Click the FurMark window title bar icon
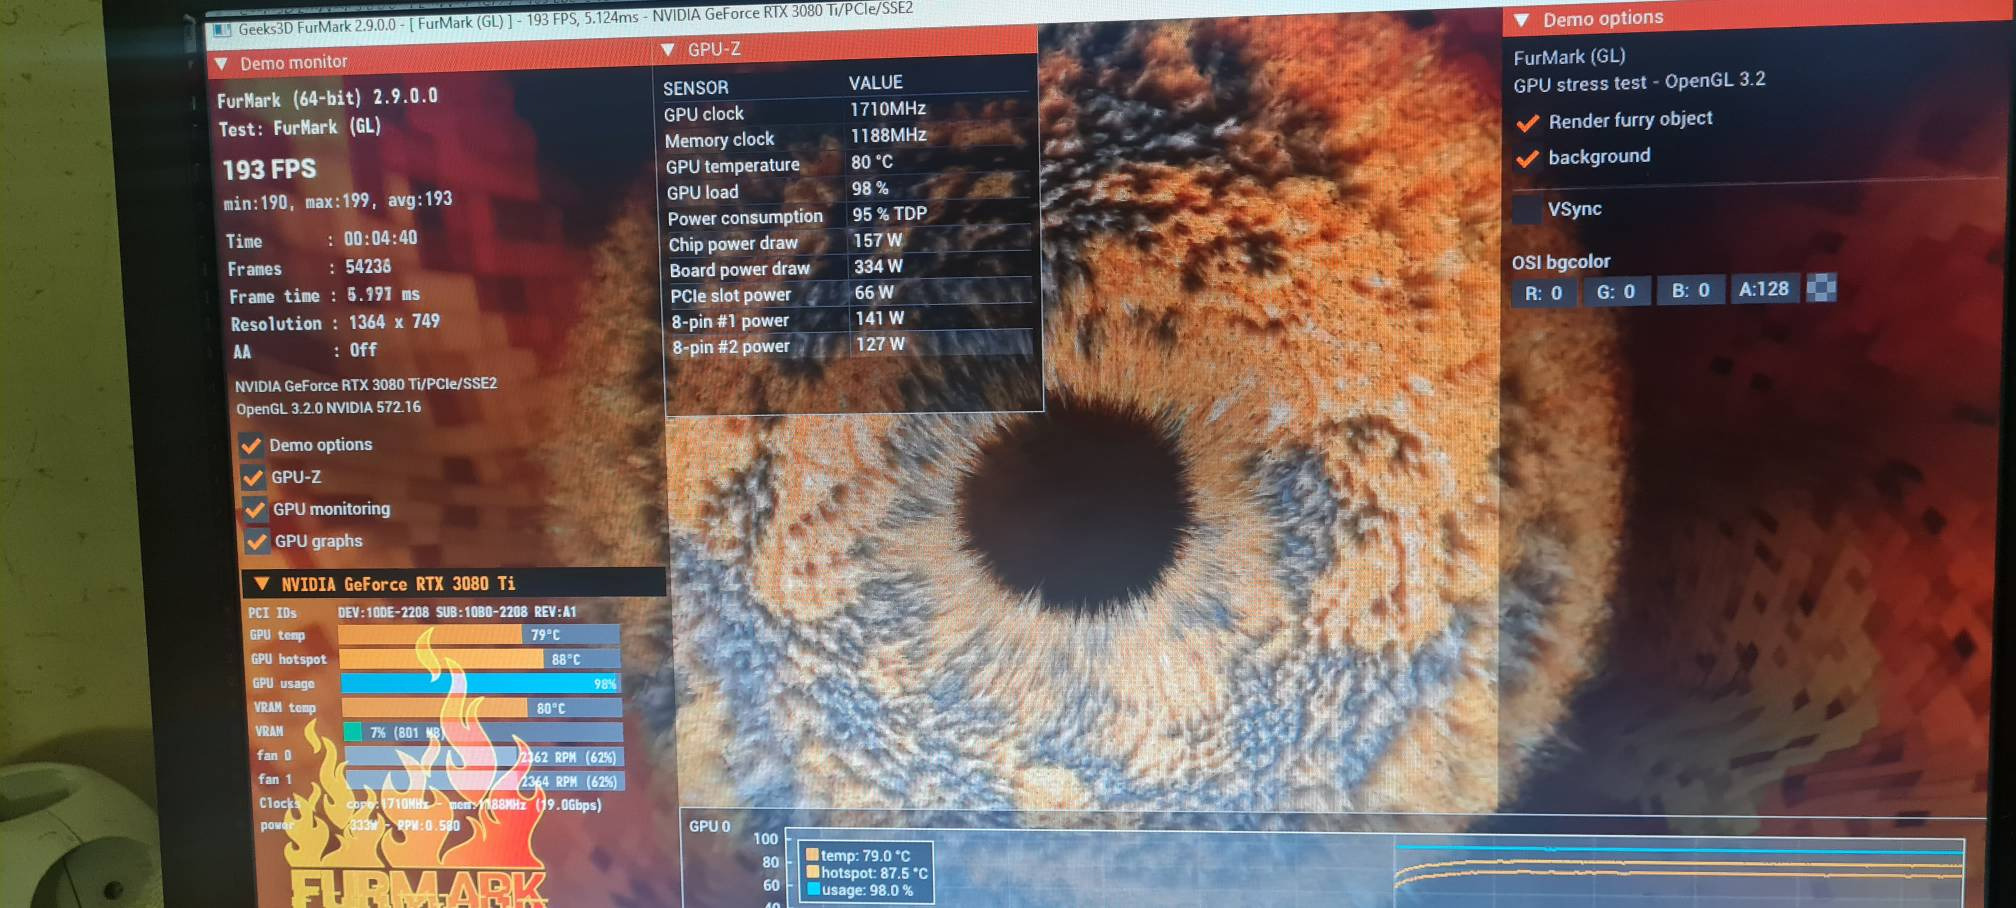This screenshot has height=908, width=2016. 222,30
